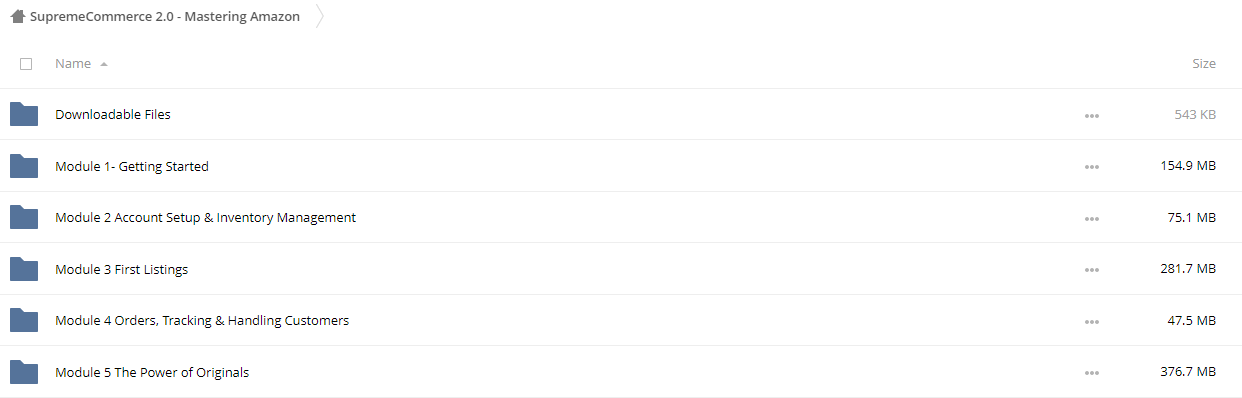1242x398 pixels.
Task: Open more options for Downloadable Files
Action: point(1091,116)
